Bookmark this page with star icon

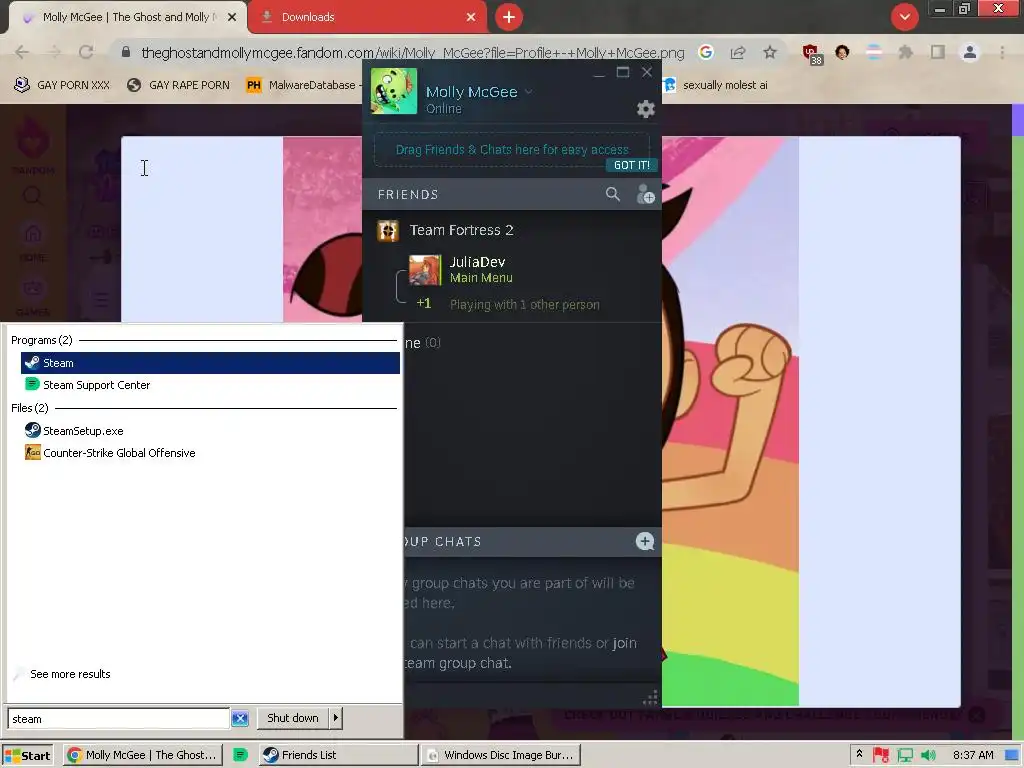[x=770, y=52]
